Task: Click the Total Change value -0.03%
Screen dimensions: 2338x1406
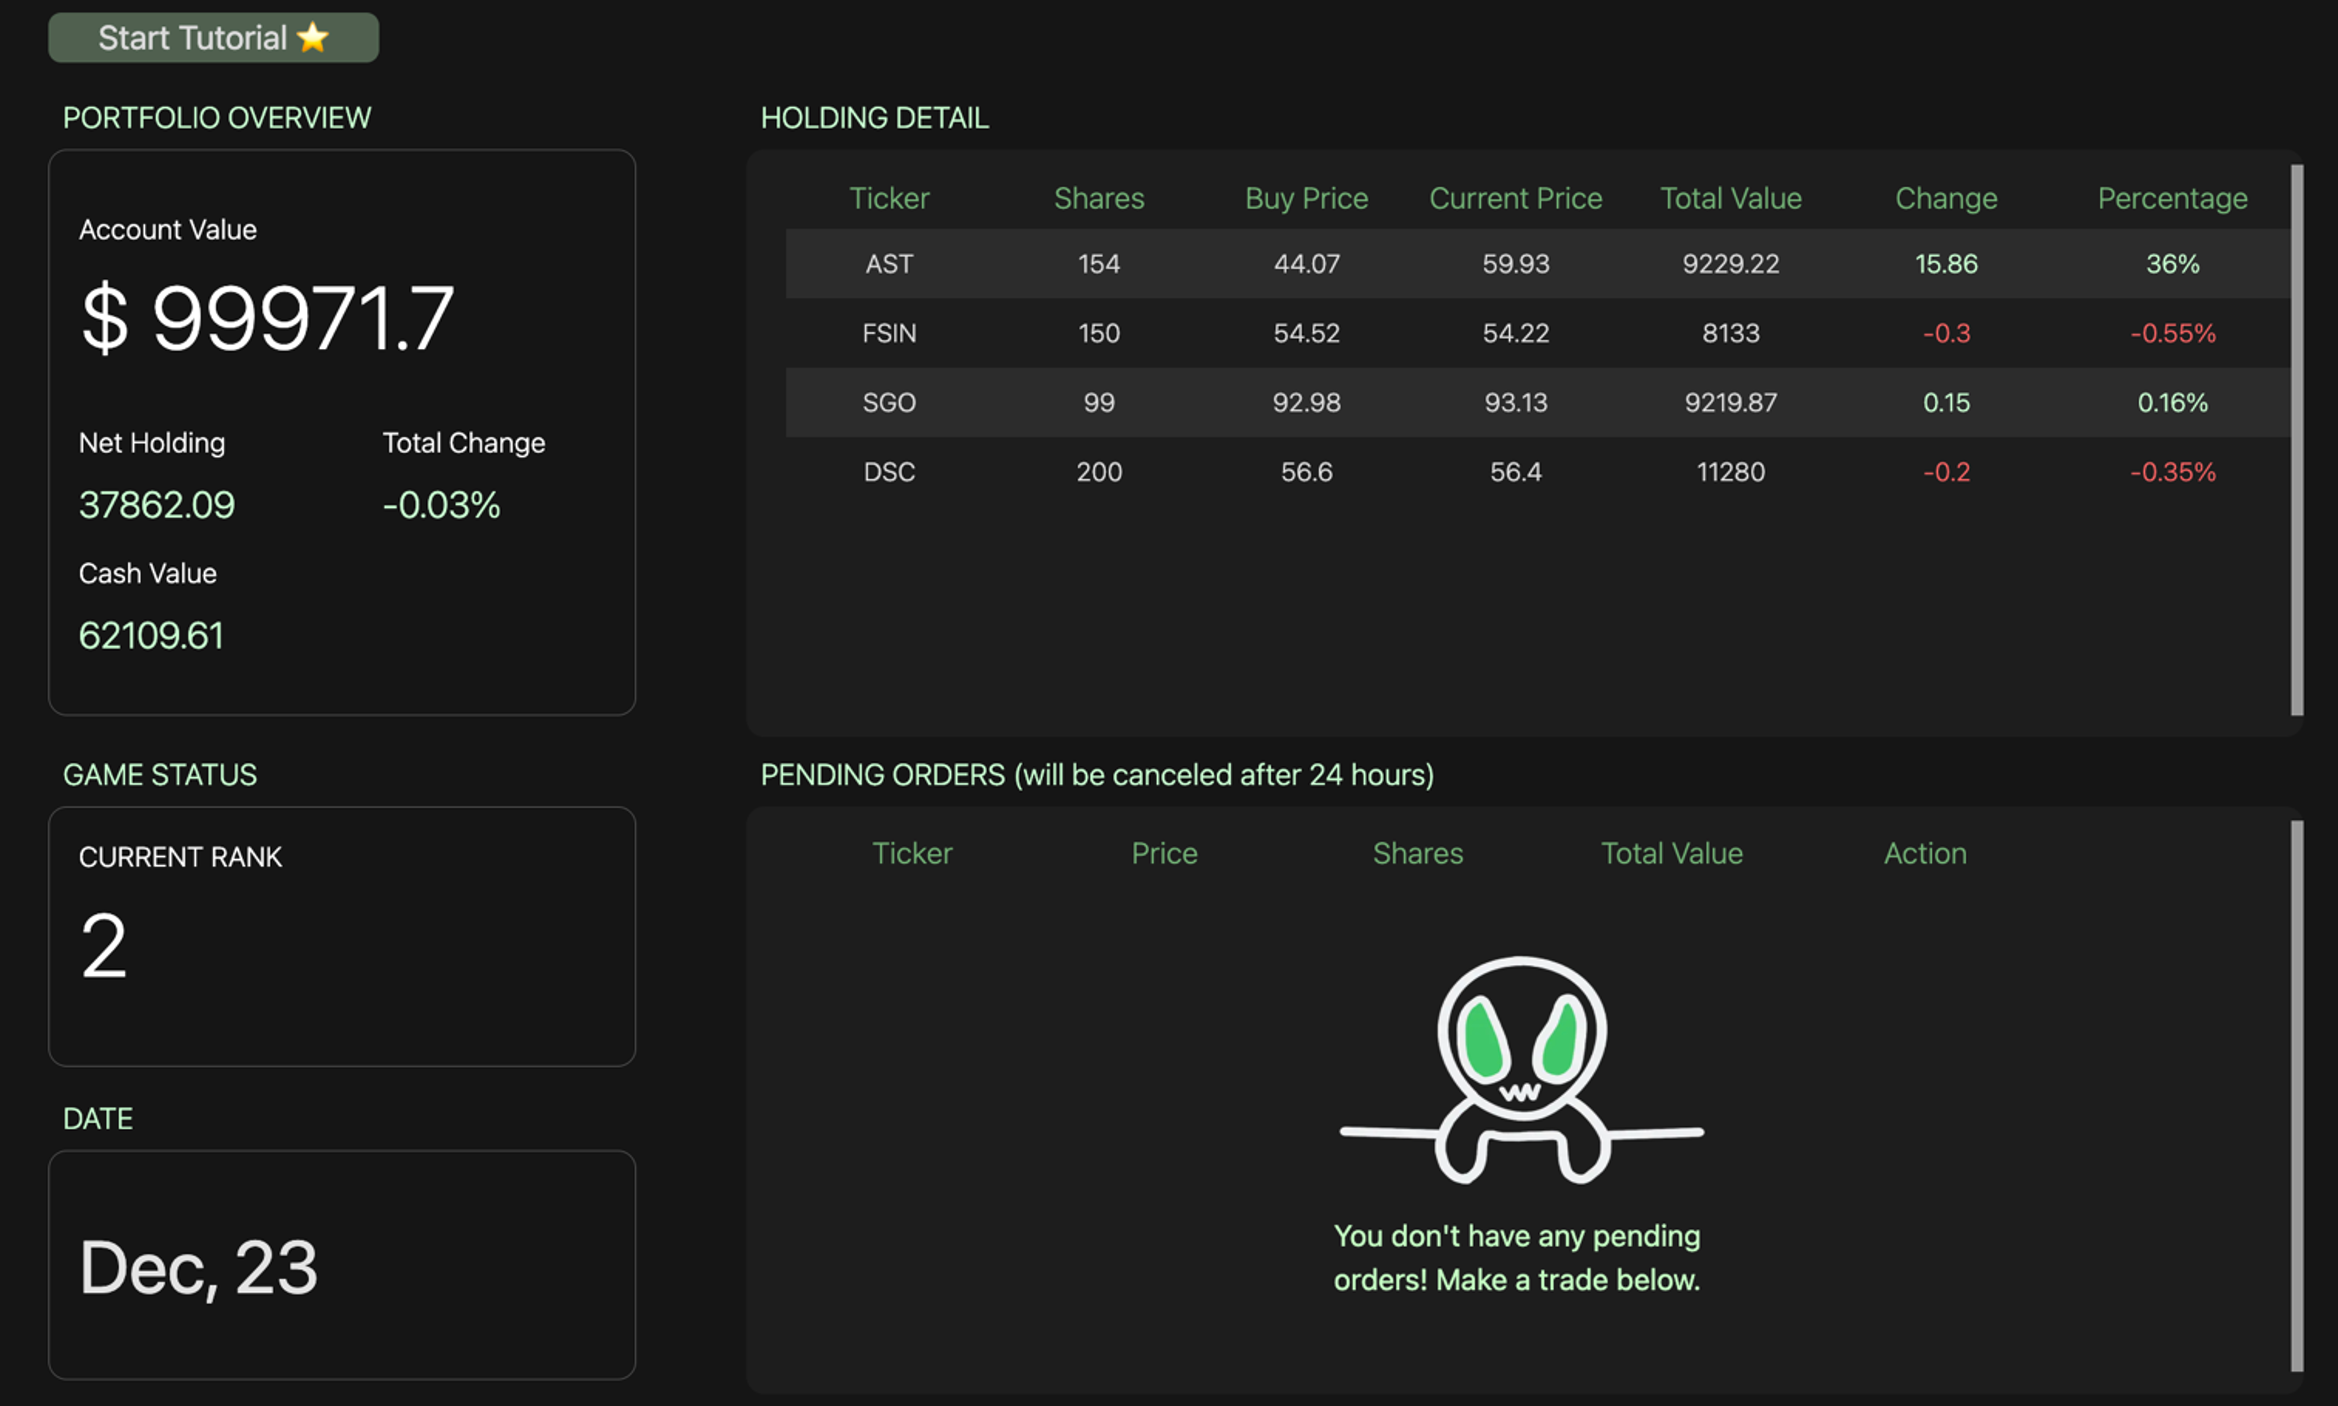Action: pos(440,505)
